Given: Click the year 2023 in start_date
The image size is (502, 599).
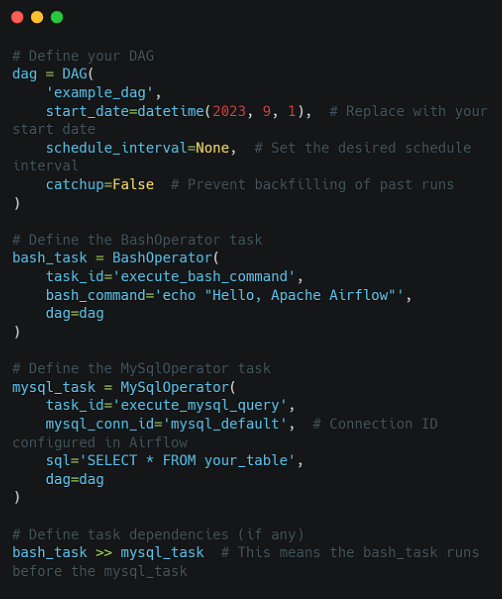Looking at the screenshot, I should (229, 111).
